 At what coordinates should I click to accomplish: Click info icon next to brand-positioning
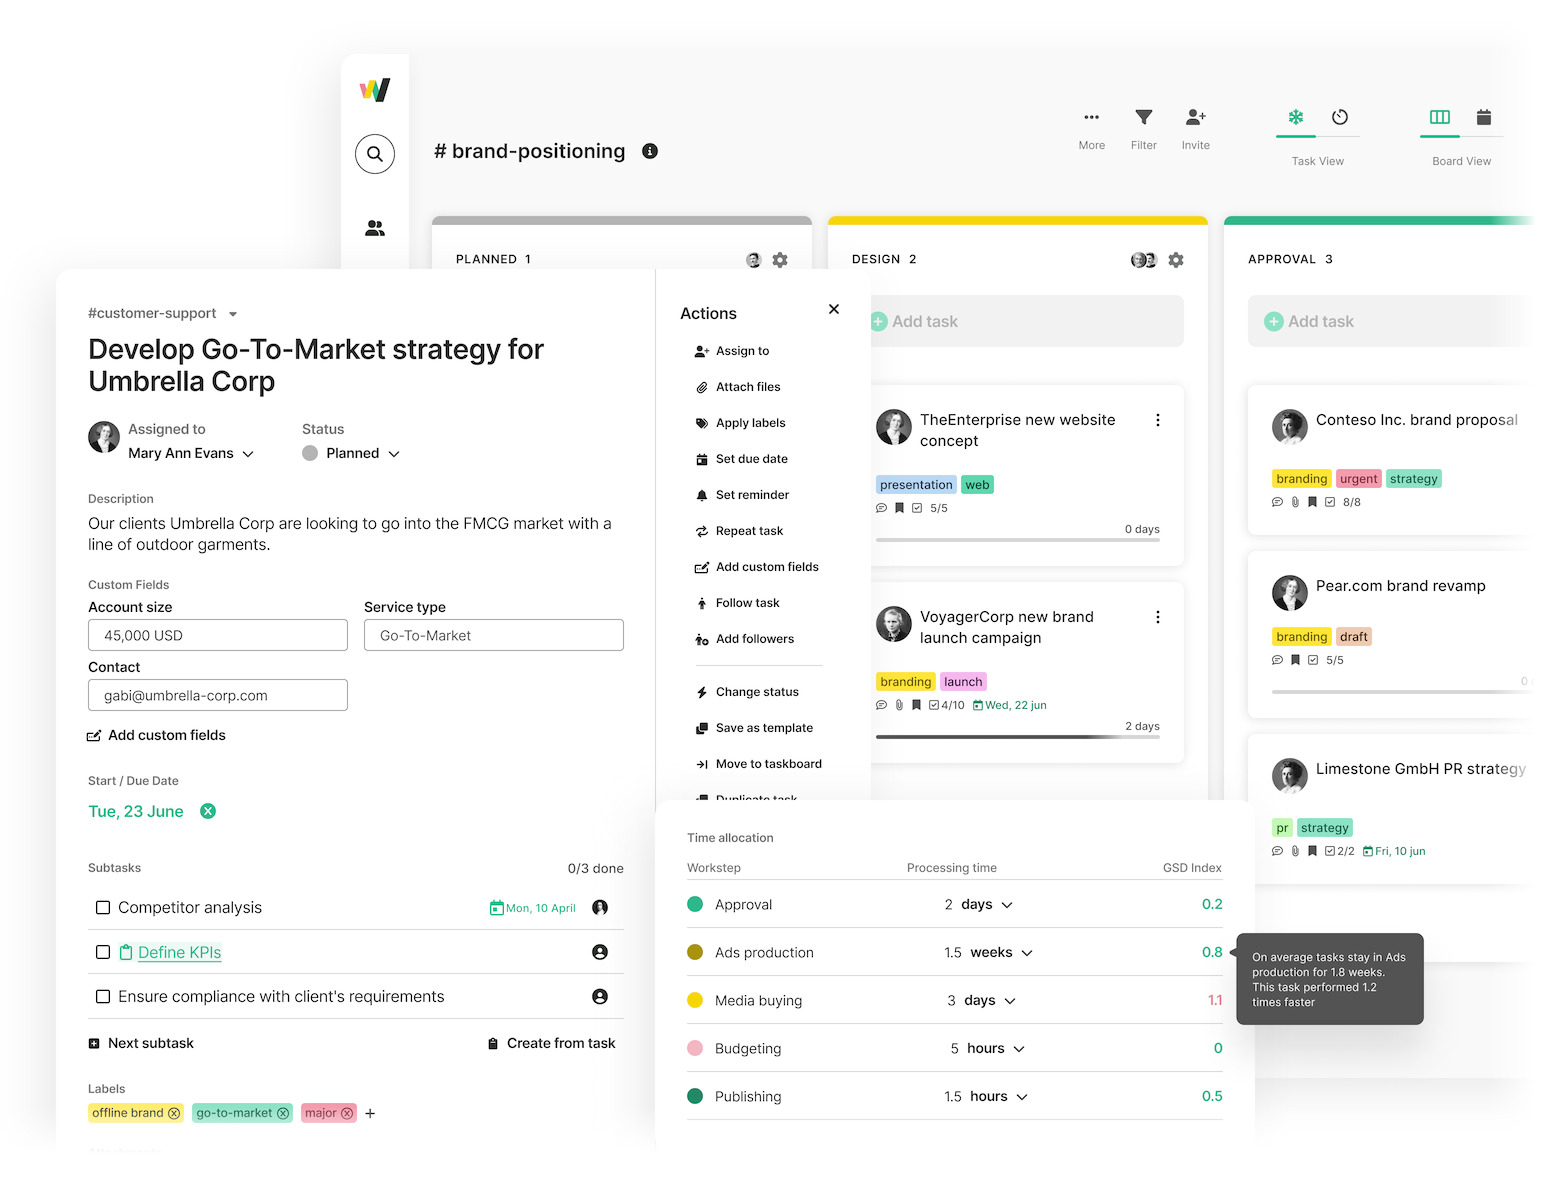[650, 151]
